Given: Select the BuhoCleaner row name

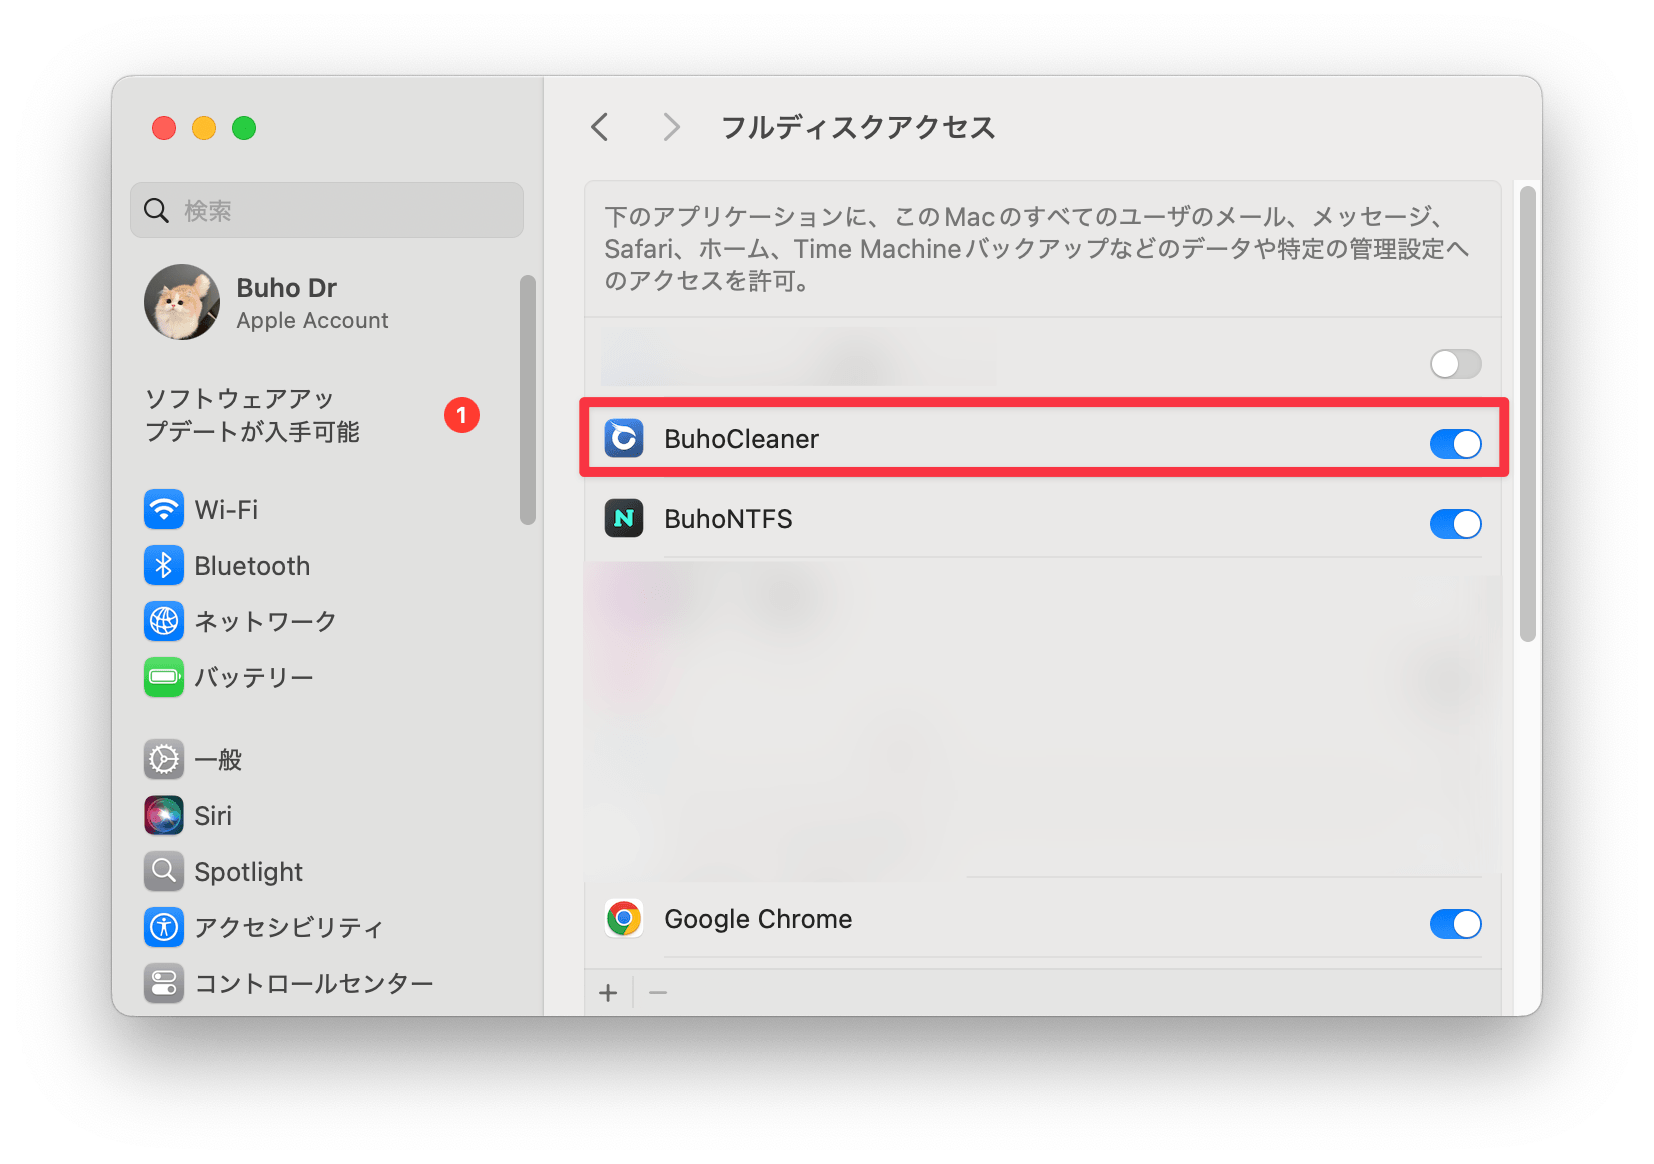Looking at the screenshot, I should pos(741,439).
